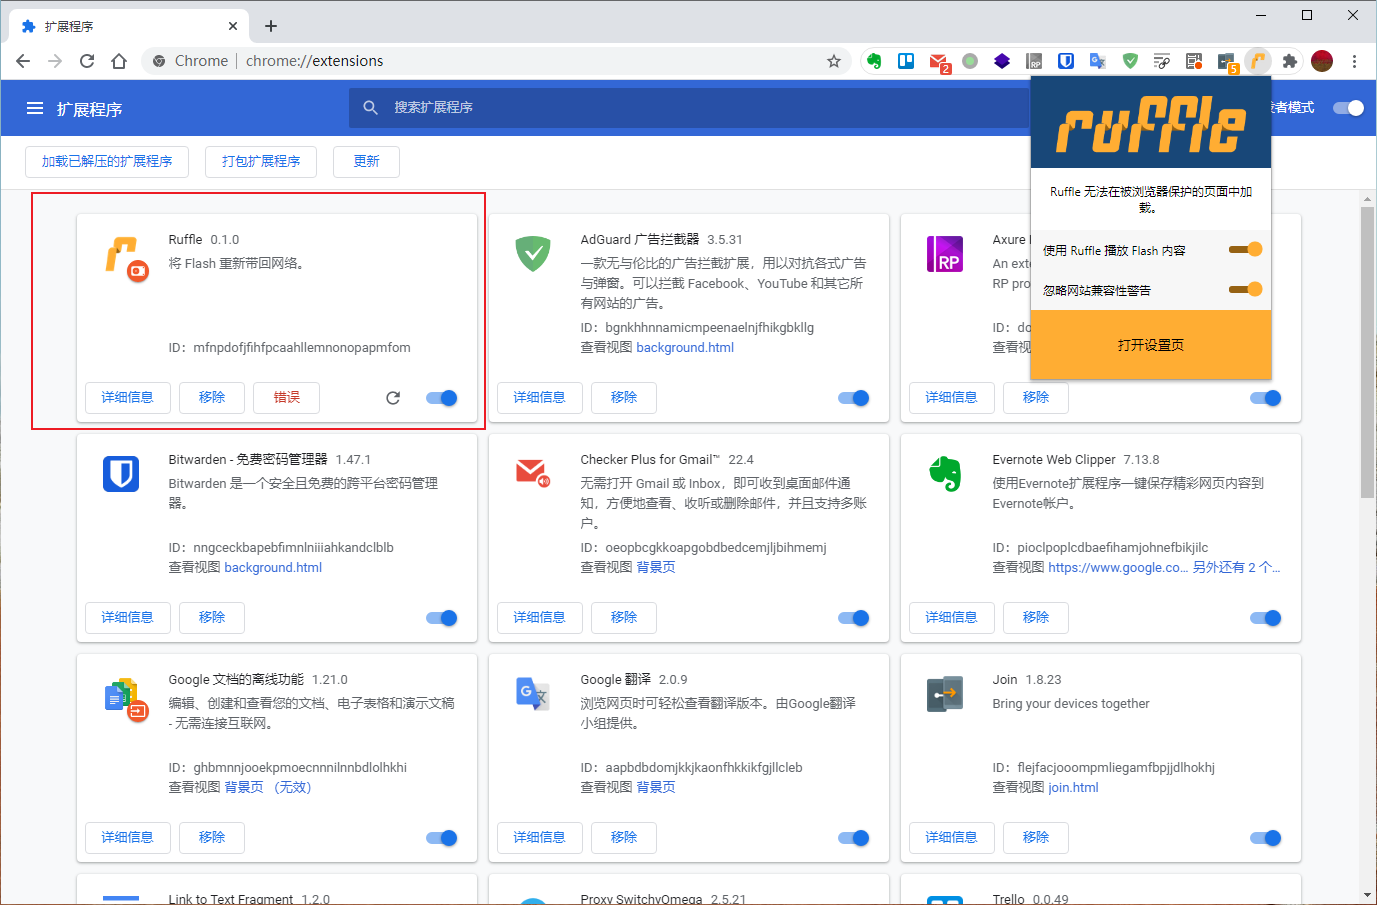Open the extensions hamburger main menu
This screenshot has width=1377, height=905.
pyautogui.click(x=35, y=108)
